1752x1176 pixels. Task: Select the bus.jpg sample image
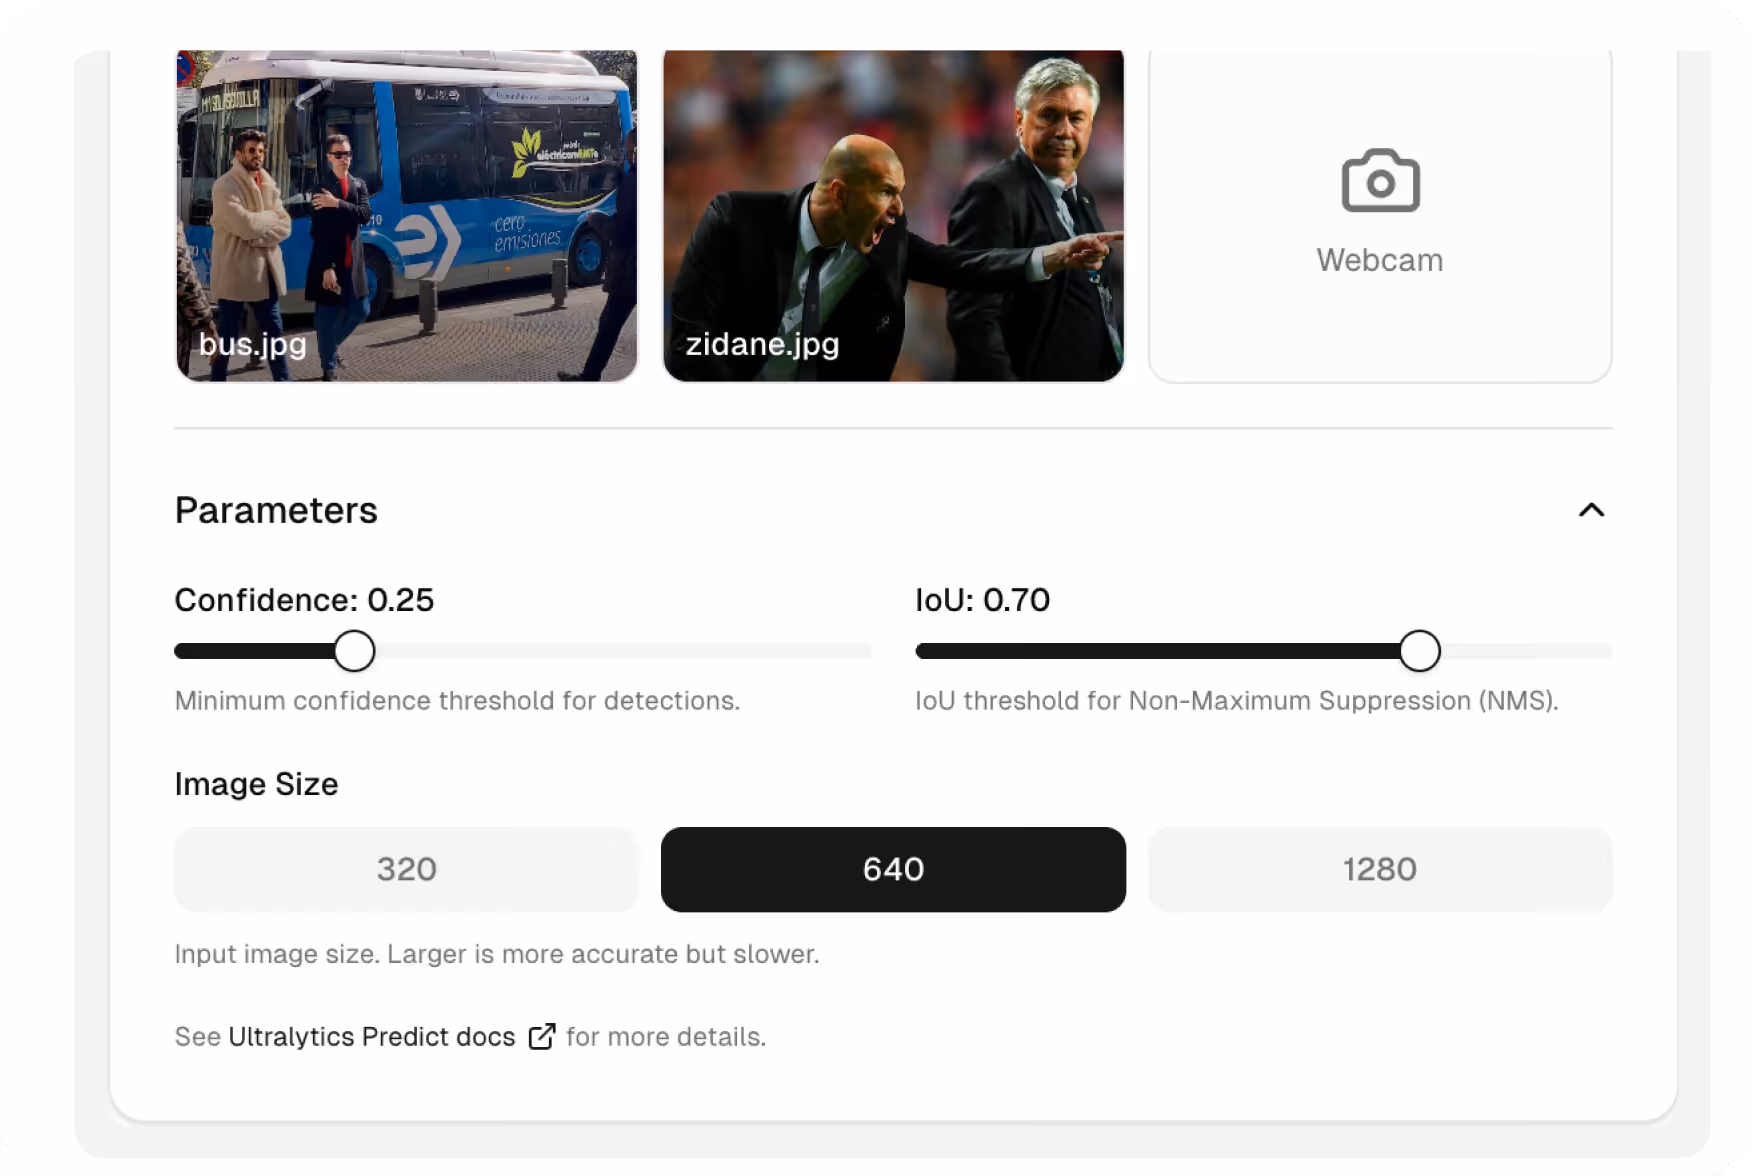point(406,215)
